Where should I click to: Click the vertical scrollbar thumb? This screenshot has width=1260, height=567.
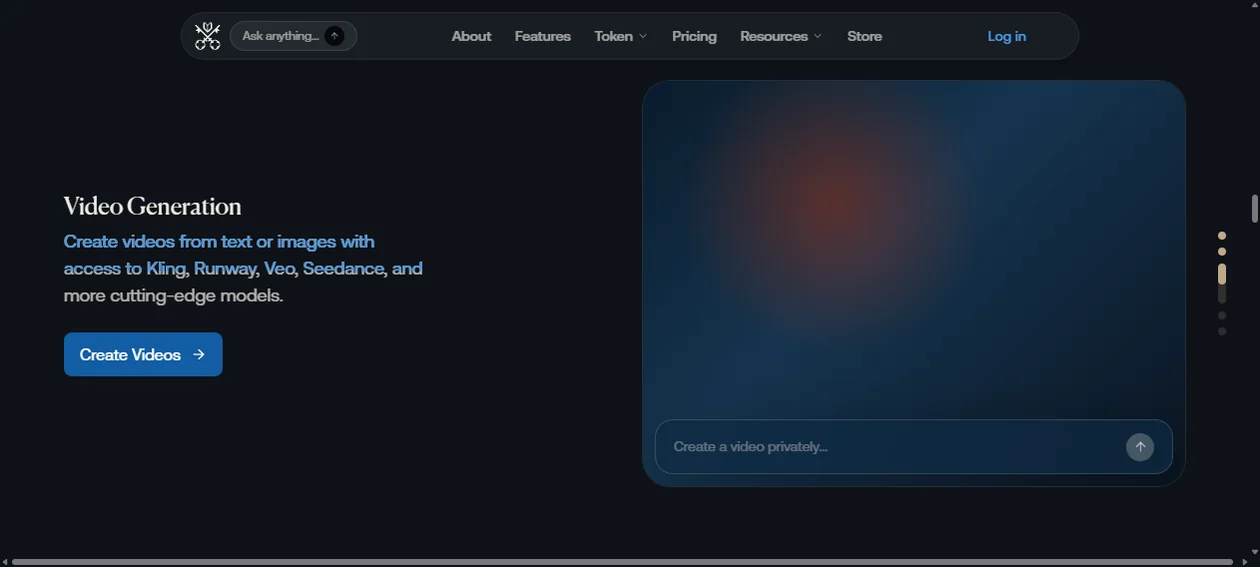tap(1254, 209)
